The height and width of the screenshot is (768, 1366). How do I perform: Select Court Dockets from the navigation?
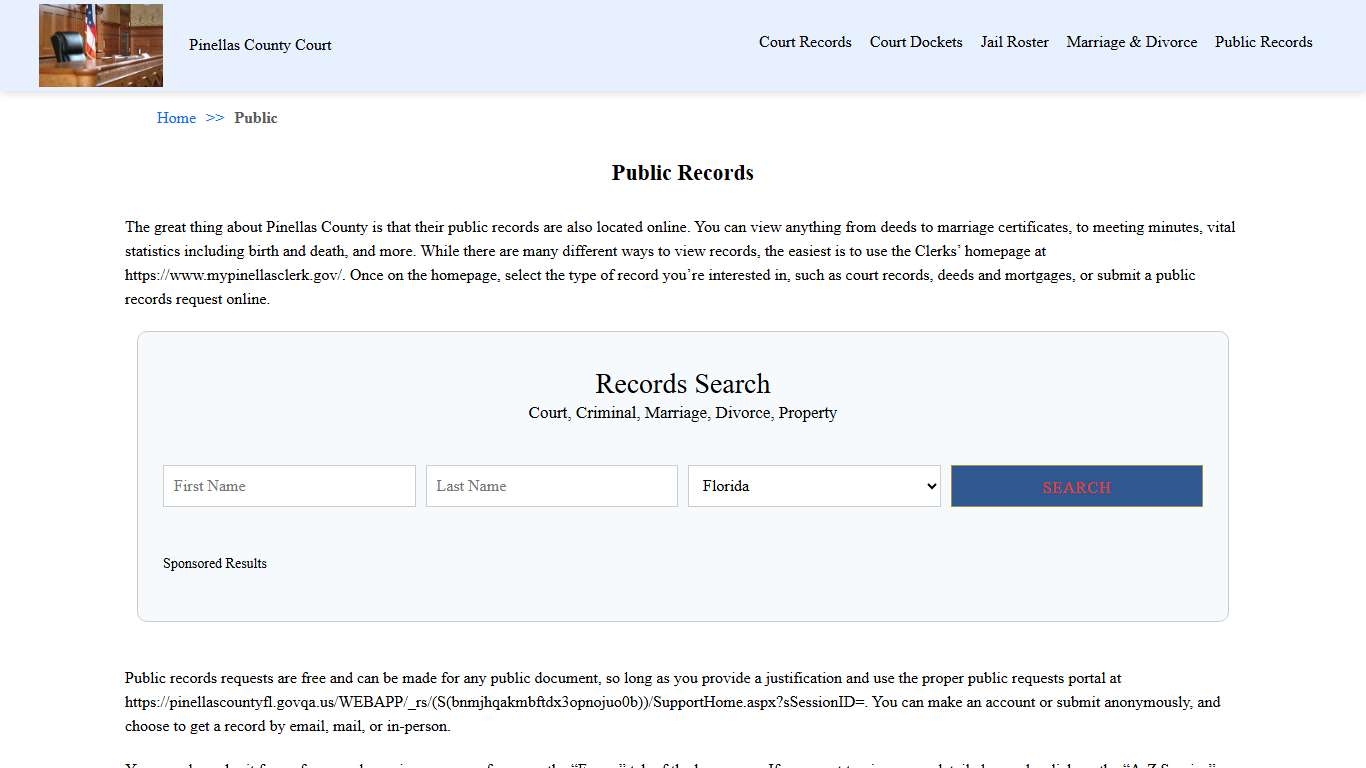916,42
